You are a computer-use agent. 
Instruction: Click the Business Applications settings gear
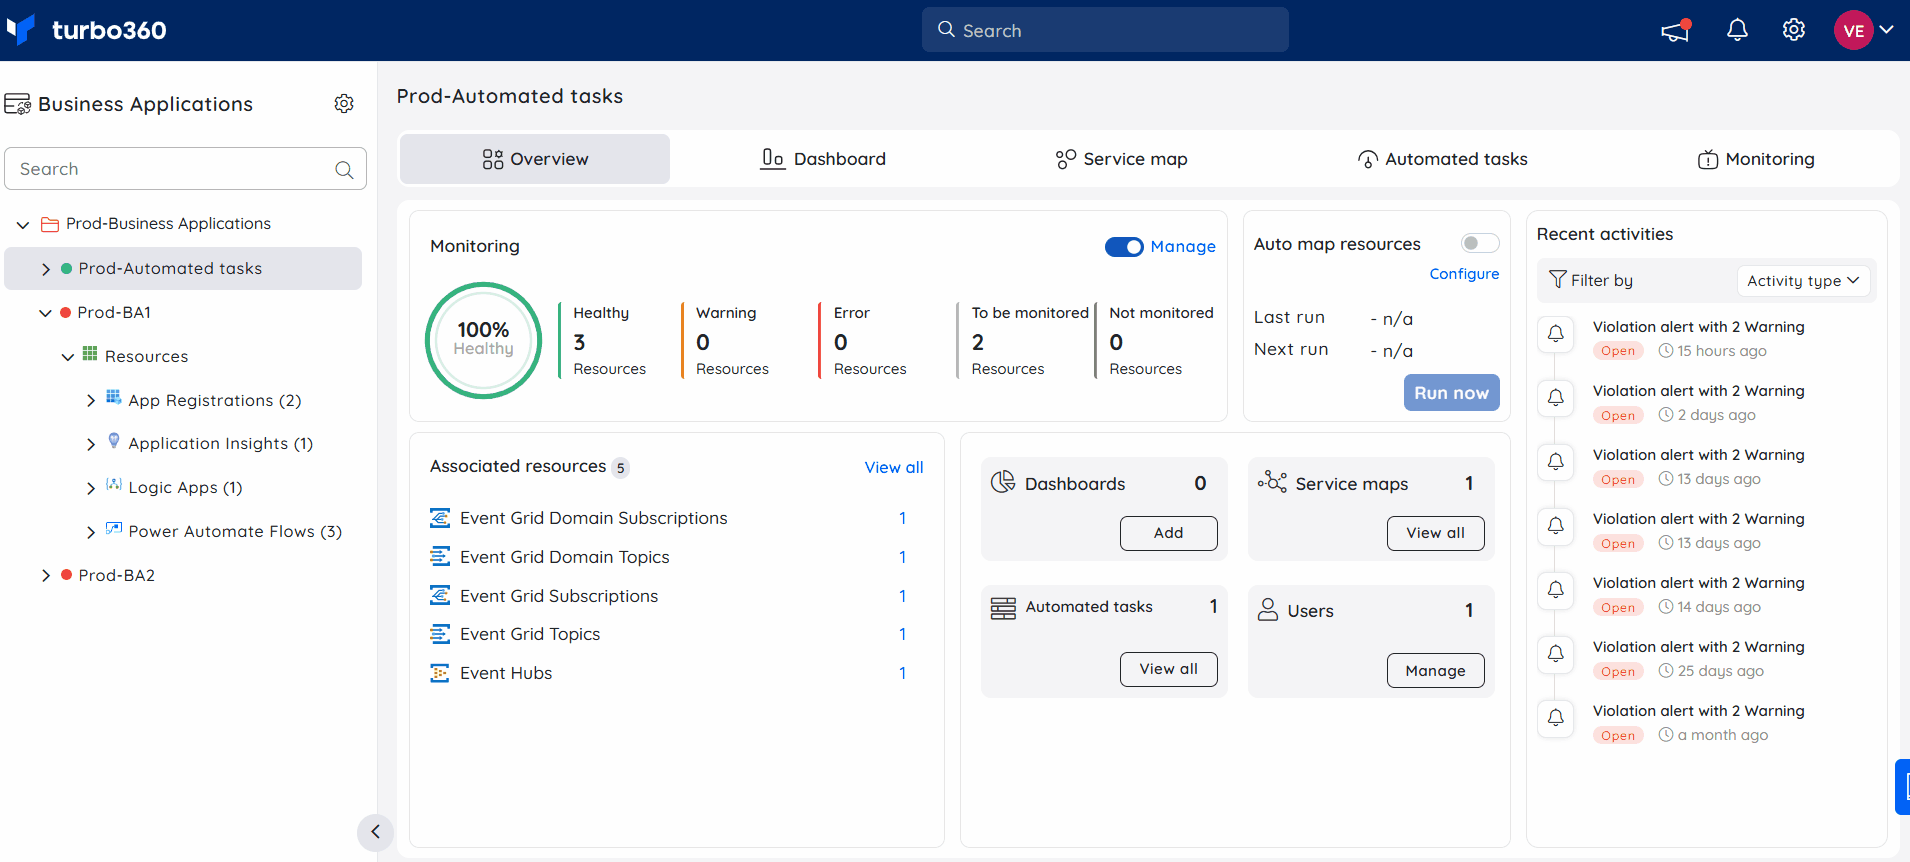344,104
